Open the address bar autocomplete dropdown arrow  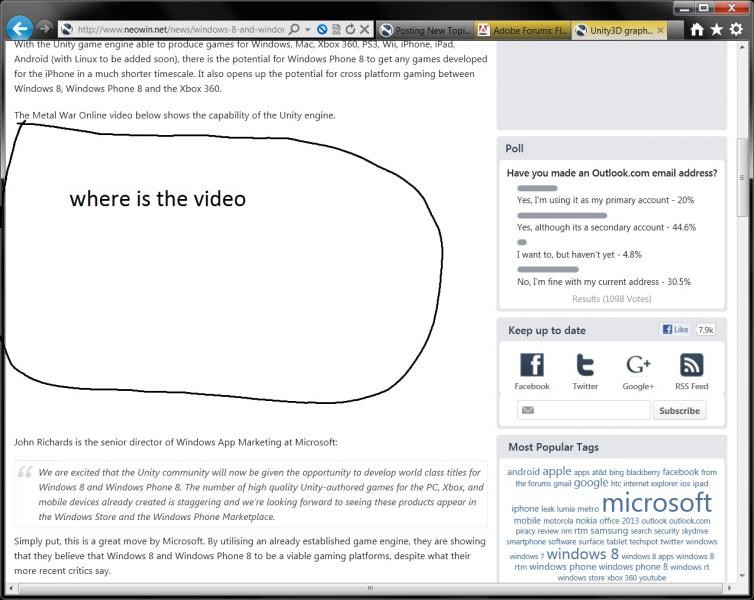307,29
